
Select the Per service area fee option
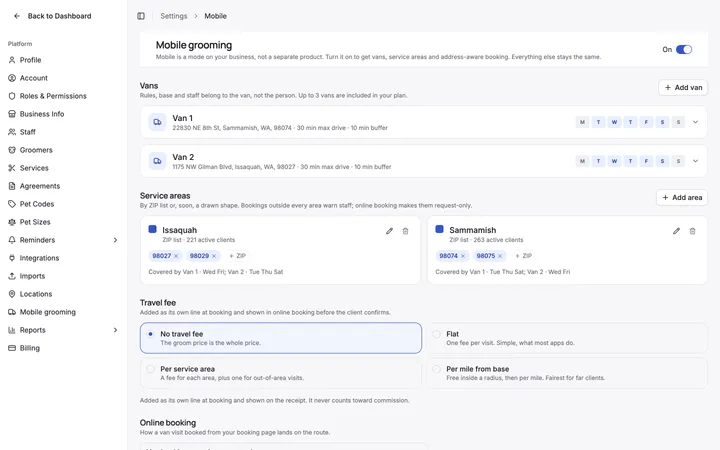coord(281,373)
